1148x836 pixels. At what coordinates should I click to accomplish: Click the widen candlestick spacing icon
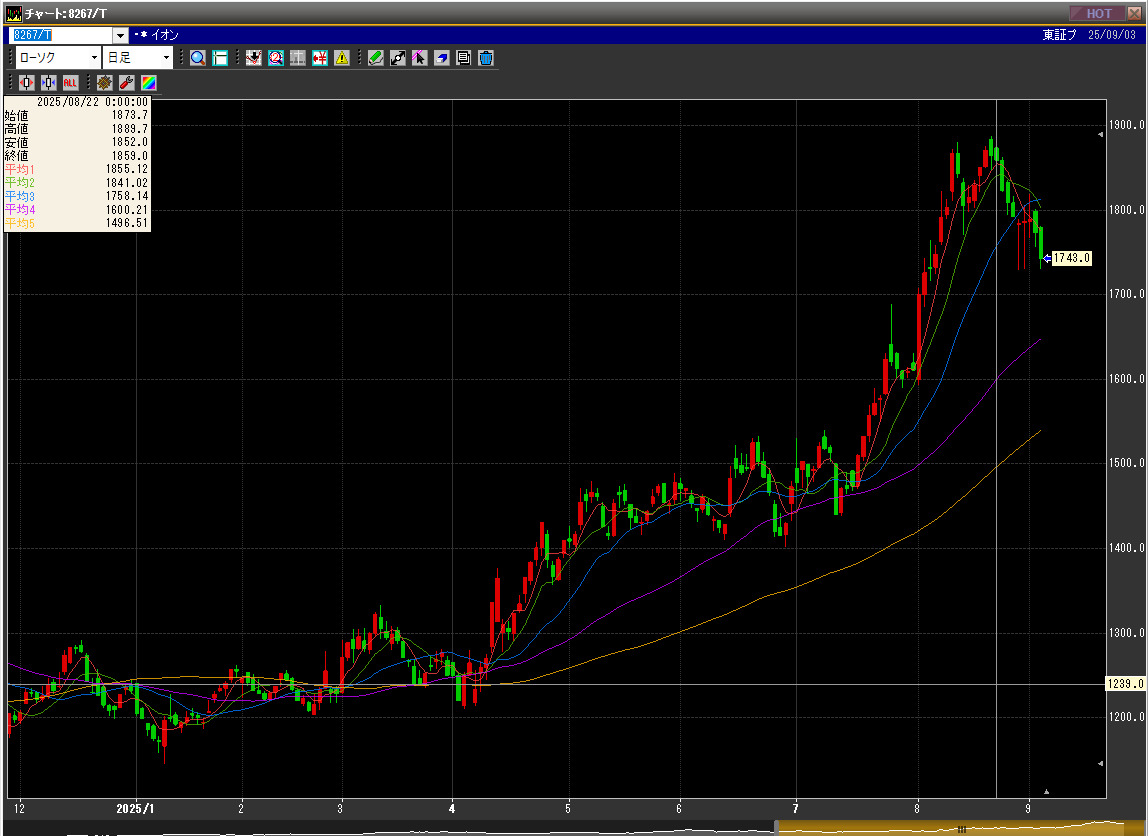26,83
